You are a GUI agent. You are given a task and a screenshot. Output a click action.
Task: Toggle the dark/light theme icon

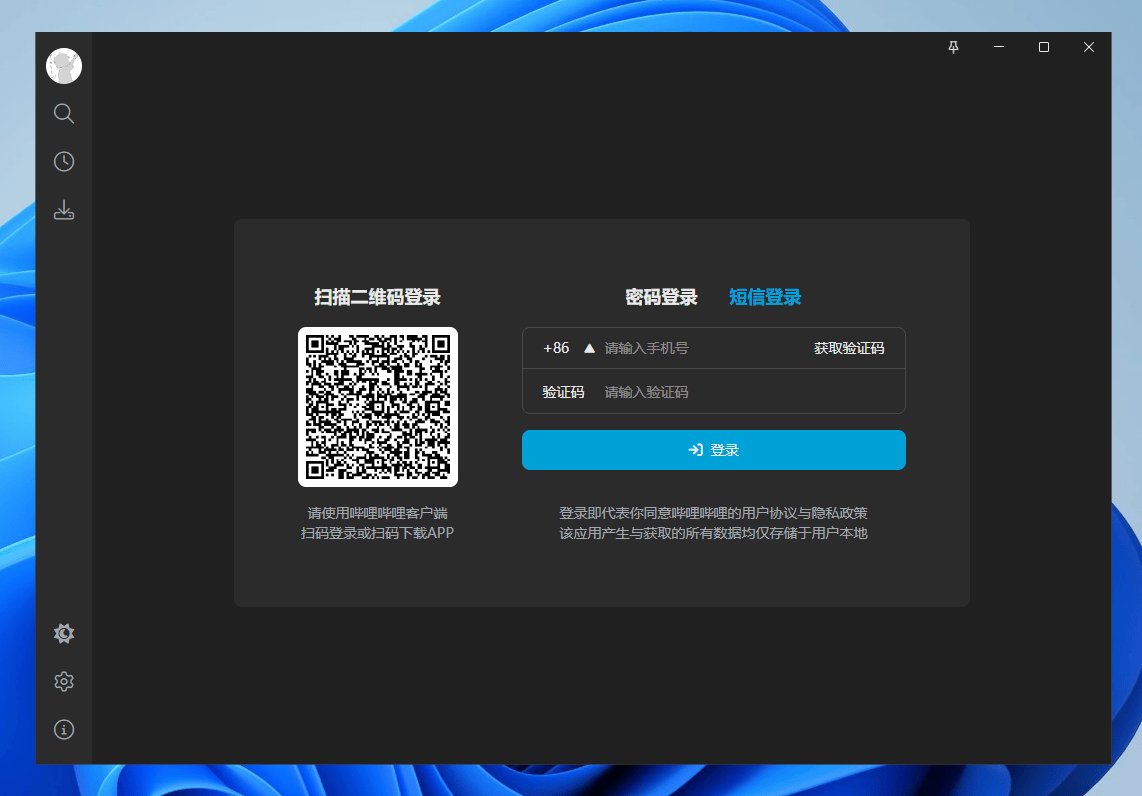(x=64, y=633)
